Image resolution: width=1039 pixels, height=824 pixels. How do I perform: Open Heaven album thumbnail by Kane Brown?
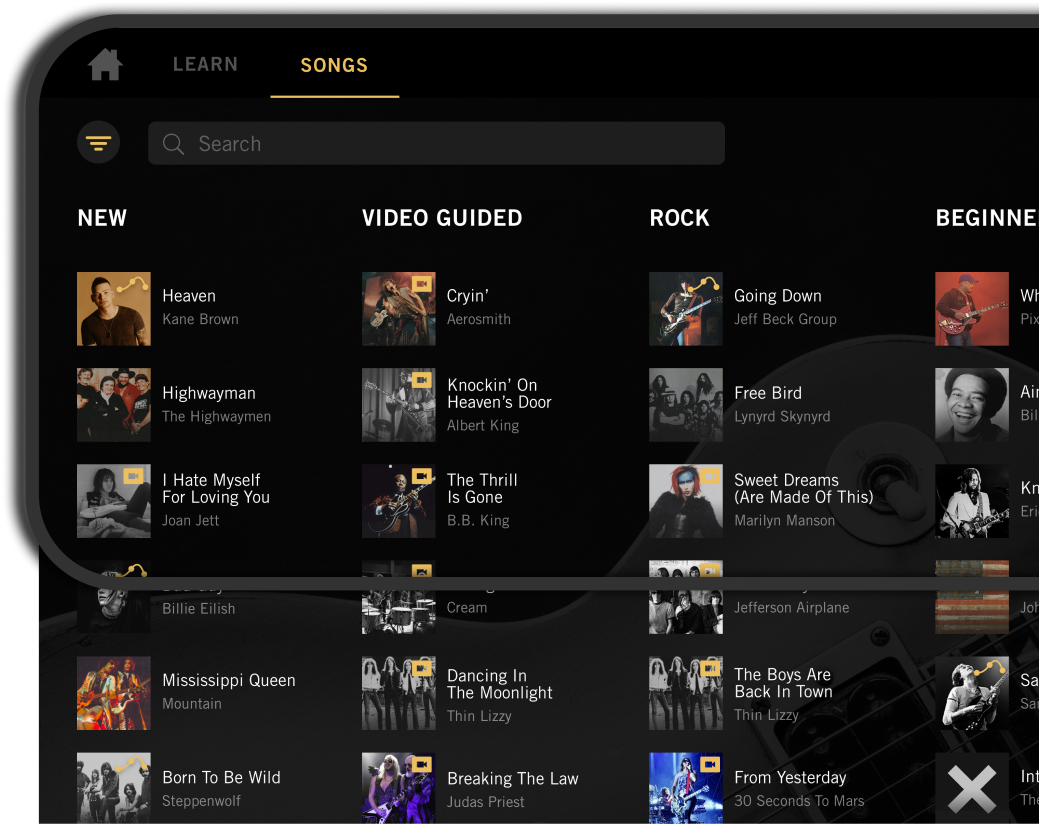(114, 309)
